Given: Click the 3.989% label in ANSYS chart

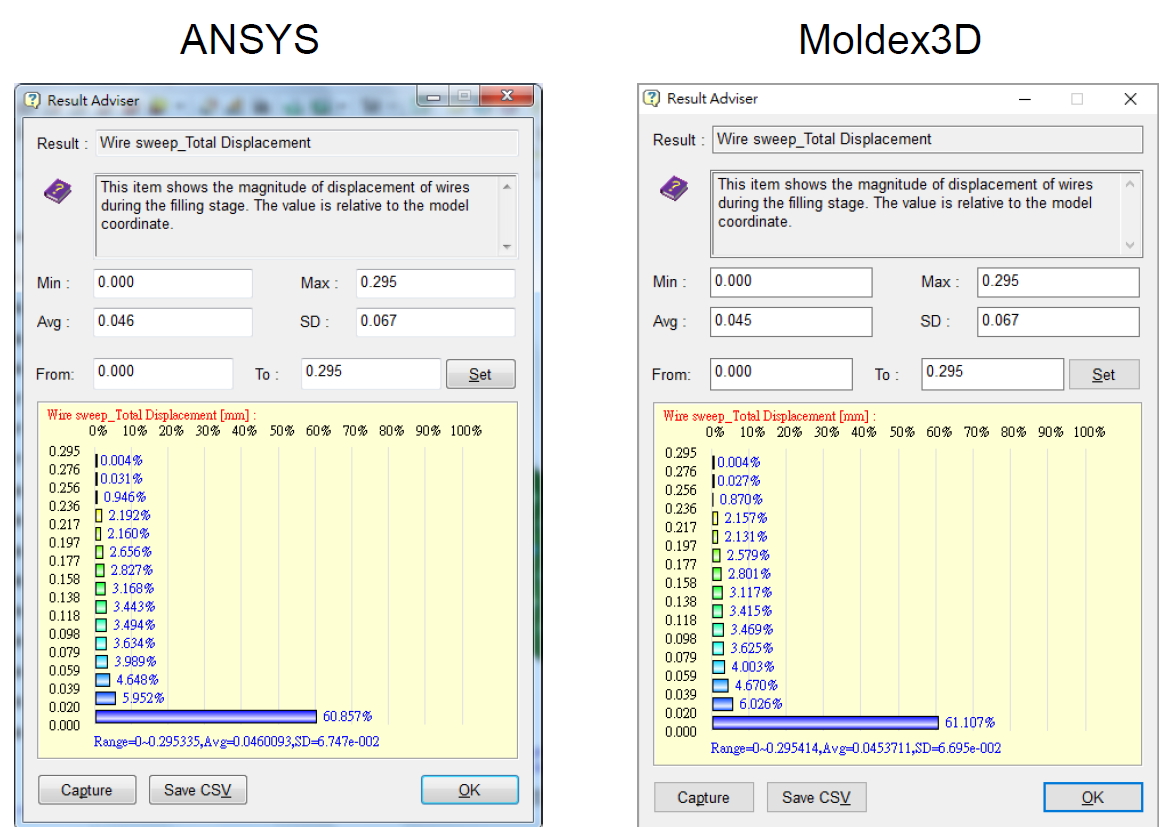Looking at the screenshot, I should point(135,662).
